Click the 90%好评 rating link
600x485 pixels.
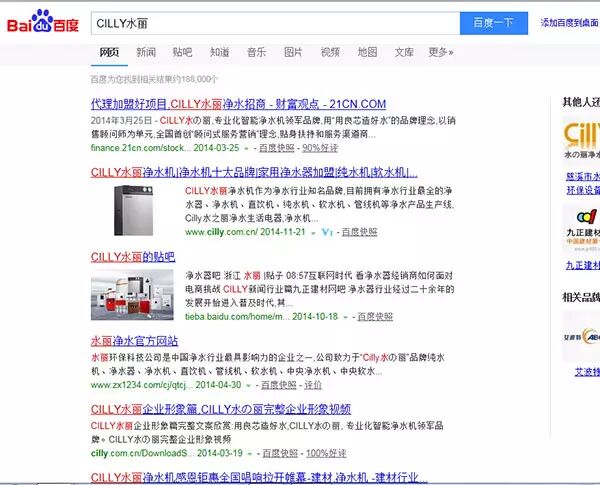320,148
